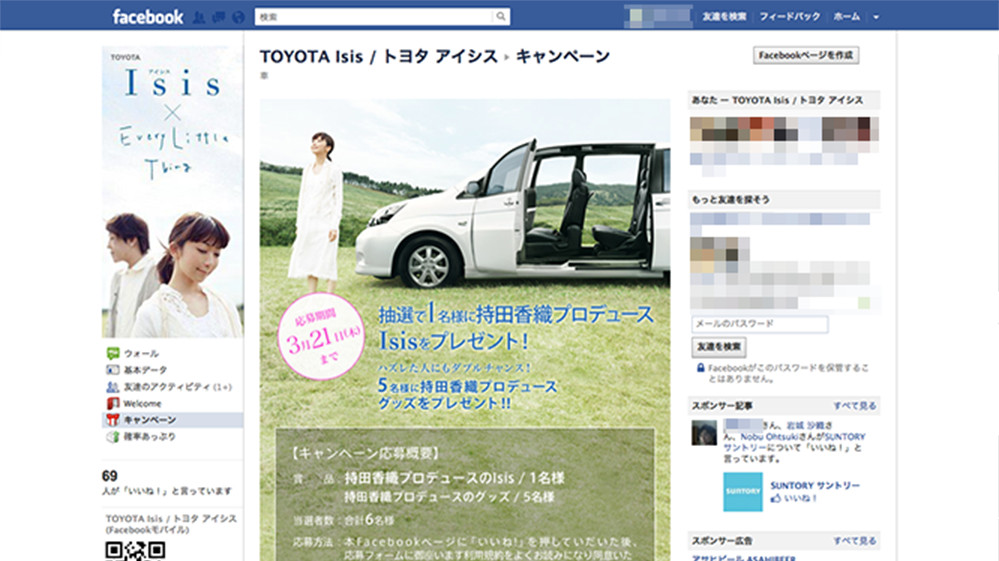Image resolution: width=999 pixels, height=561 pixels.
Task: Click the search magnifier button
Action: (501, 17)
